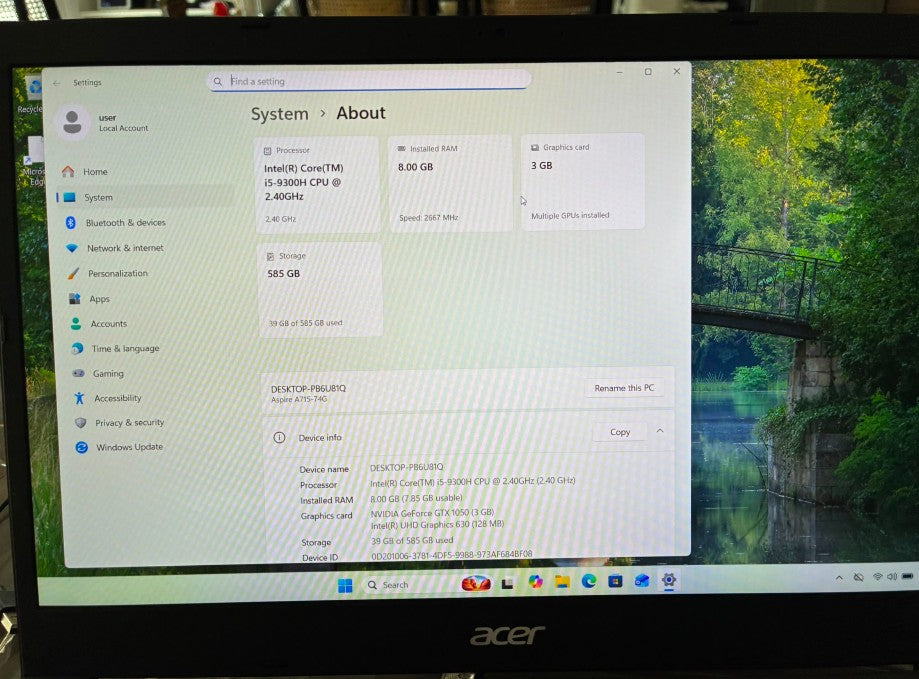The image size is (919, 679).
Task: Copy the device info
Action: point(620,432)
